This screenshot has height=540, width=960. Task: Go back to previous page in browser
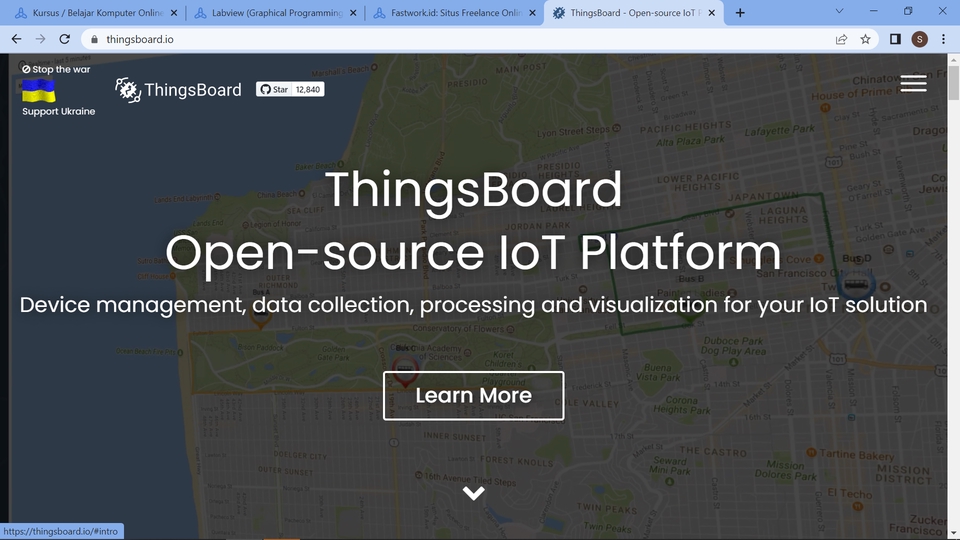click(17, 39)
